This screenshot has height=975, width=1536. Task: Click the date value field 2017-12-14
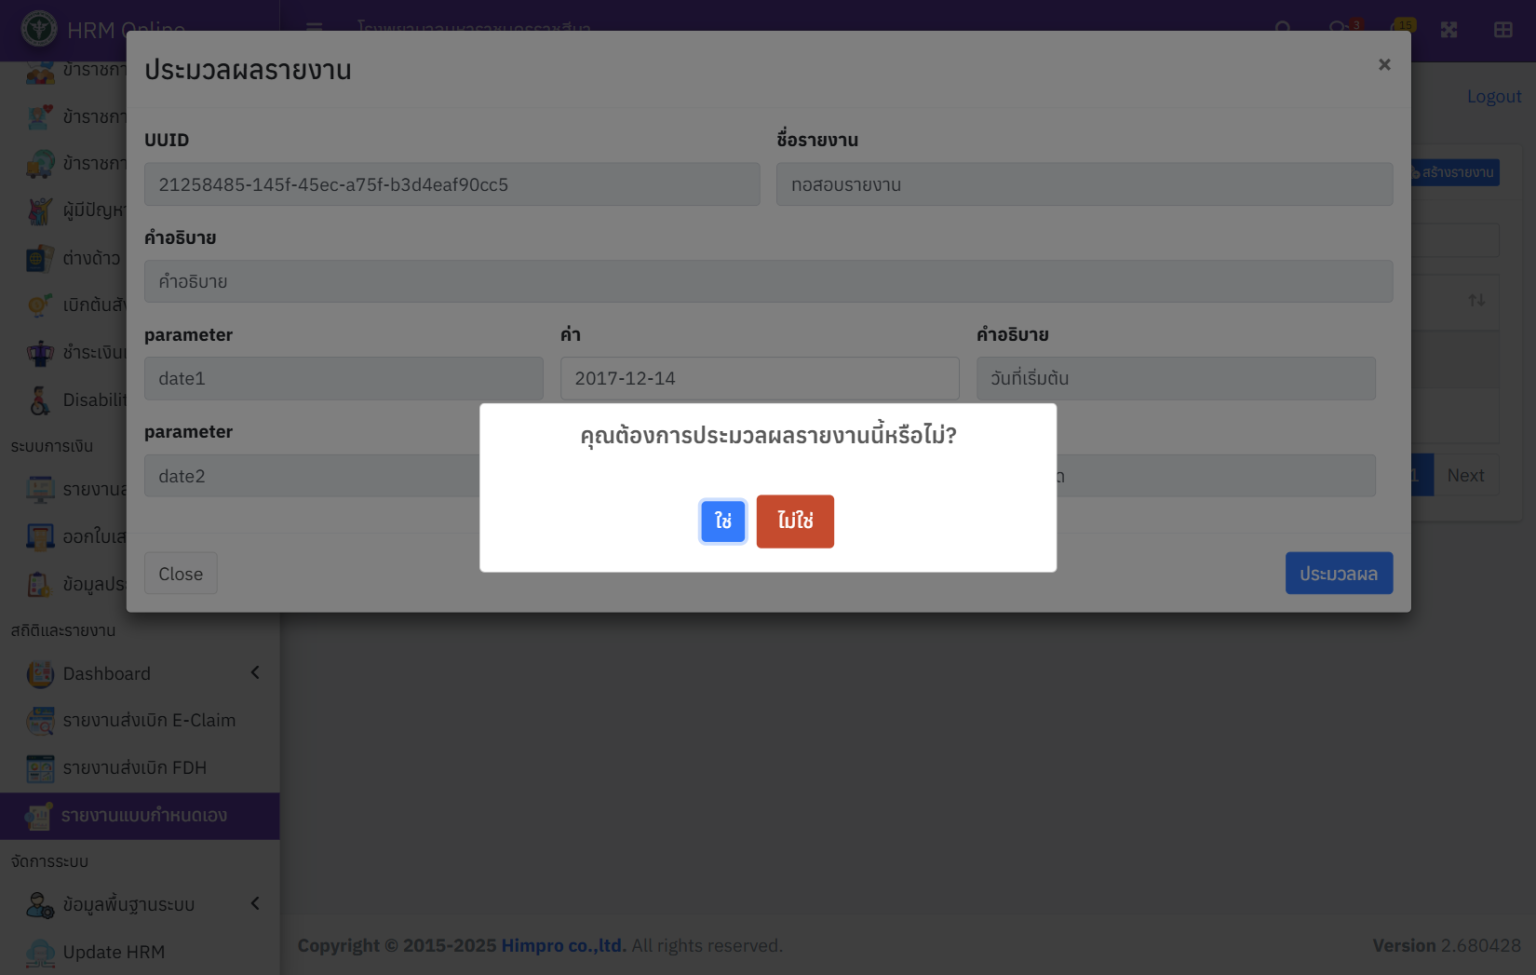(x=759, y=379)
